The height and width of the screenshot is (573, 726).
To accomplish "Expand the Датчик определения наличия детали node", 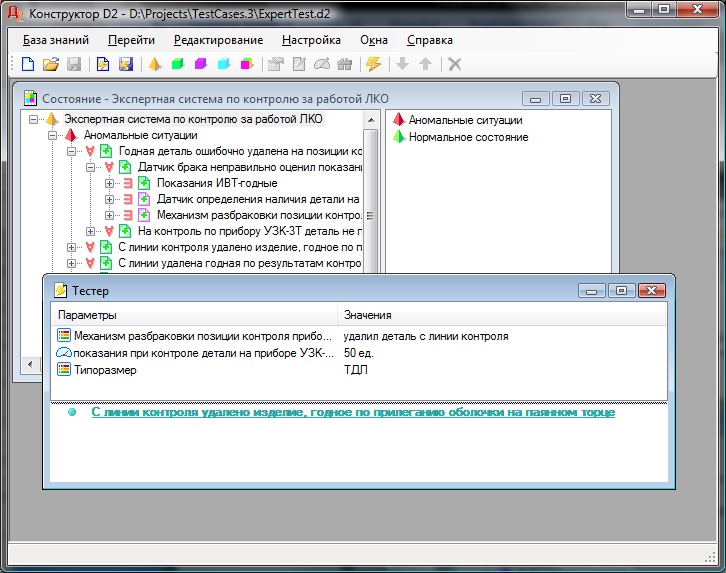I will (110, 199).
